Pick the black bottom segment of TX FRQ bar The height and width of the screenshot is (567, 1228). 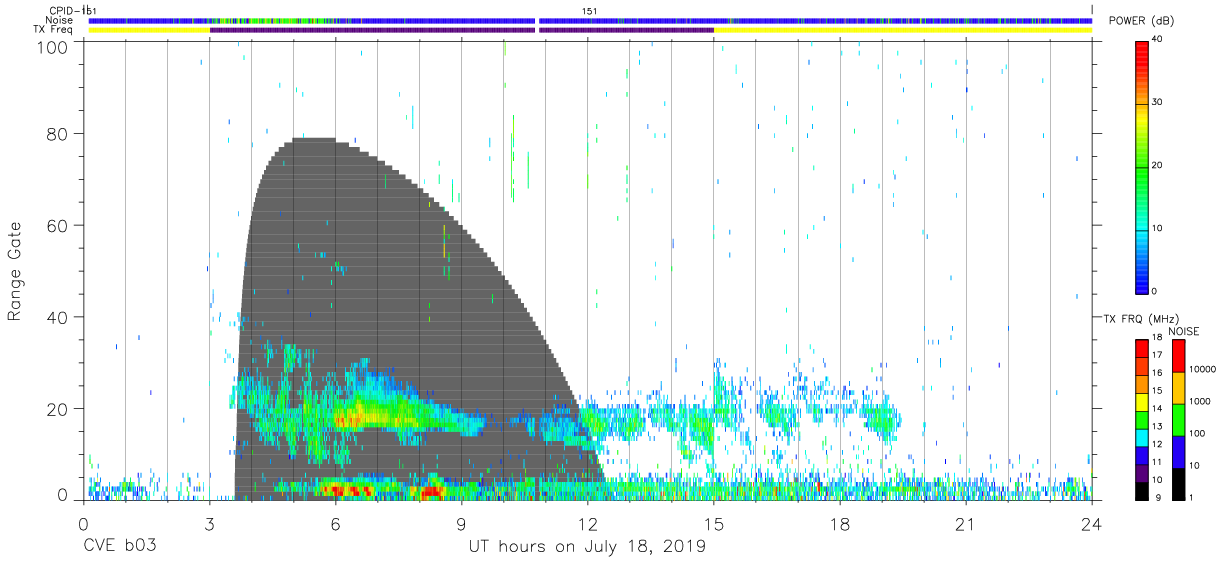click(x=1142, y=491)
